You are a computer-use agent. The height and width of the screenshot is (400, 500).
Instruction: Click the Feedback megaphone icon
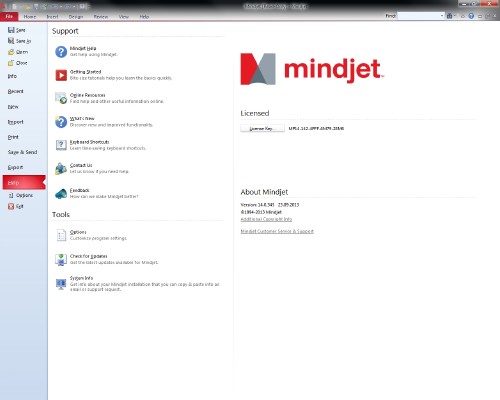pyautogui.click(x=61, y=193)
